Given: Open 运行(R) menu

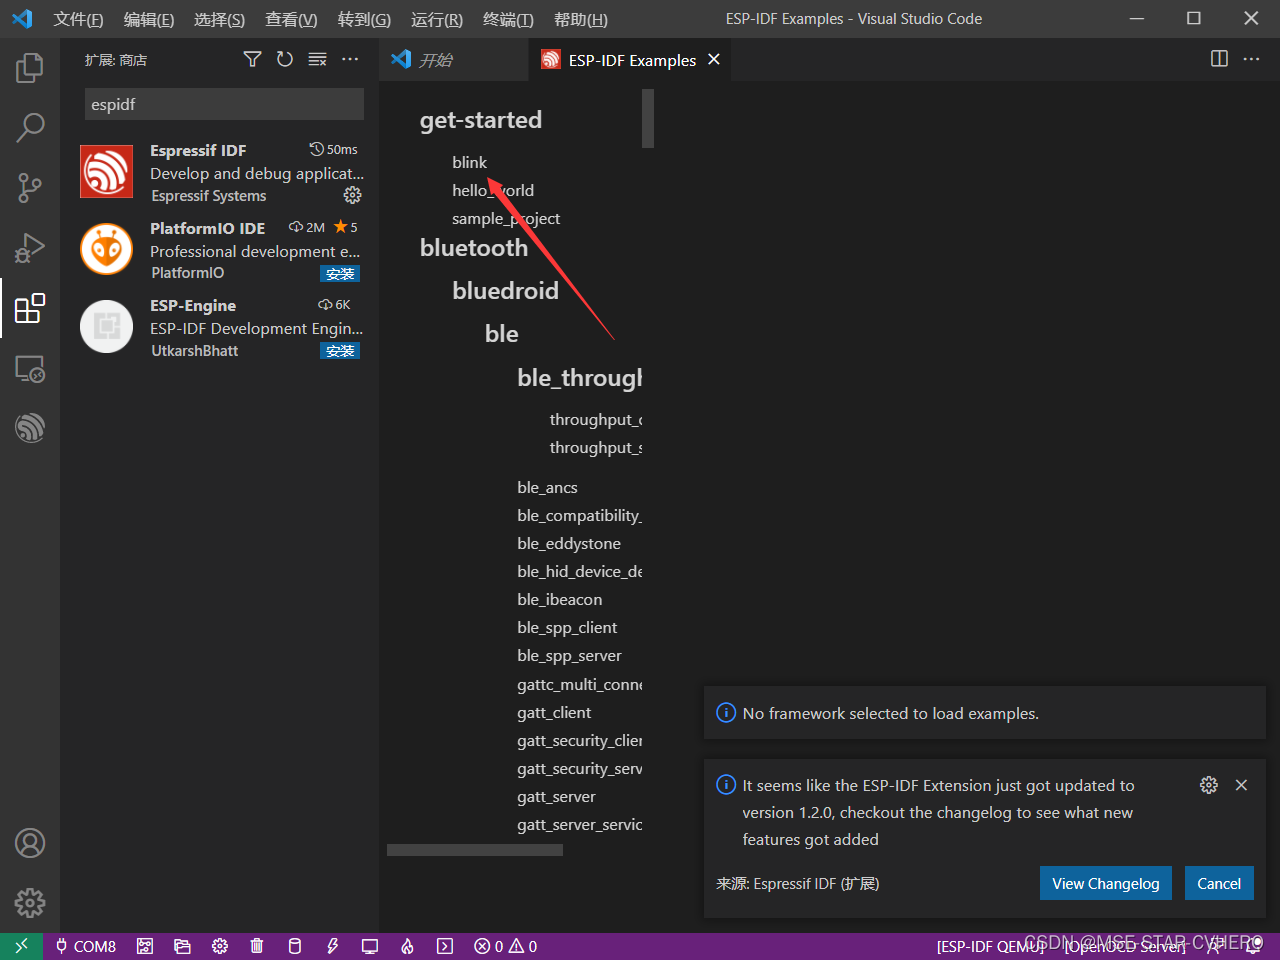Looking at the screenshot, I should click(x=437, y=19).
